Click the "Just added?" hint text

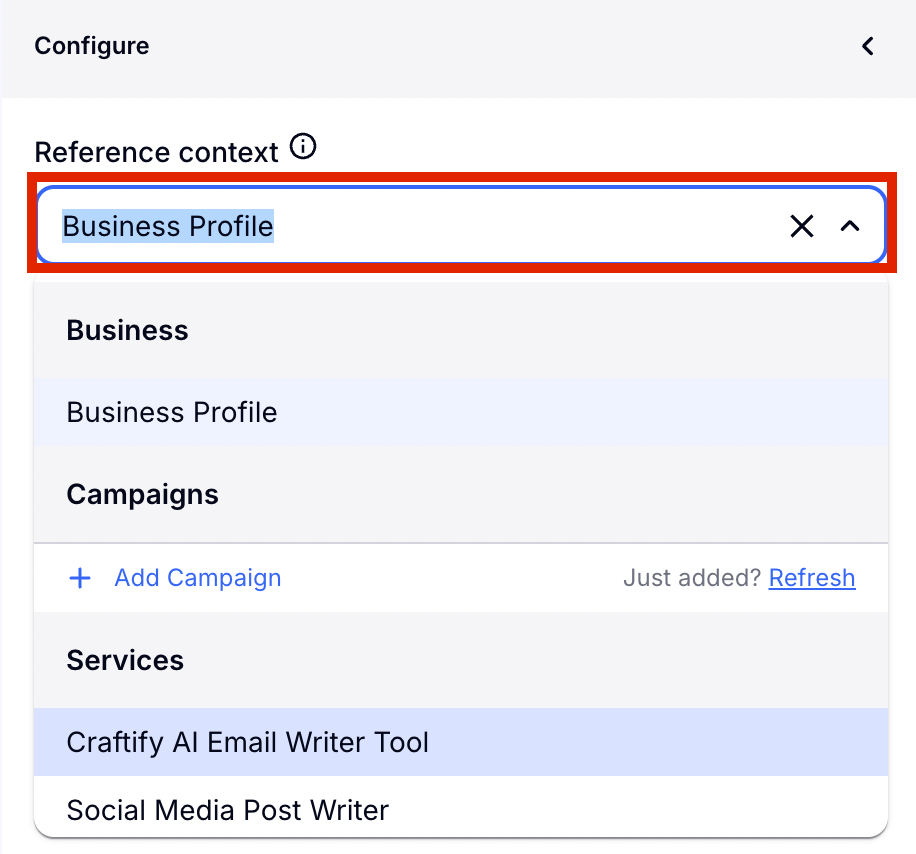pos(692,578)
